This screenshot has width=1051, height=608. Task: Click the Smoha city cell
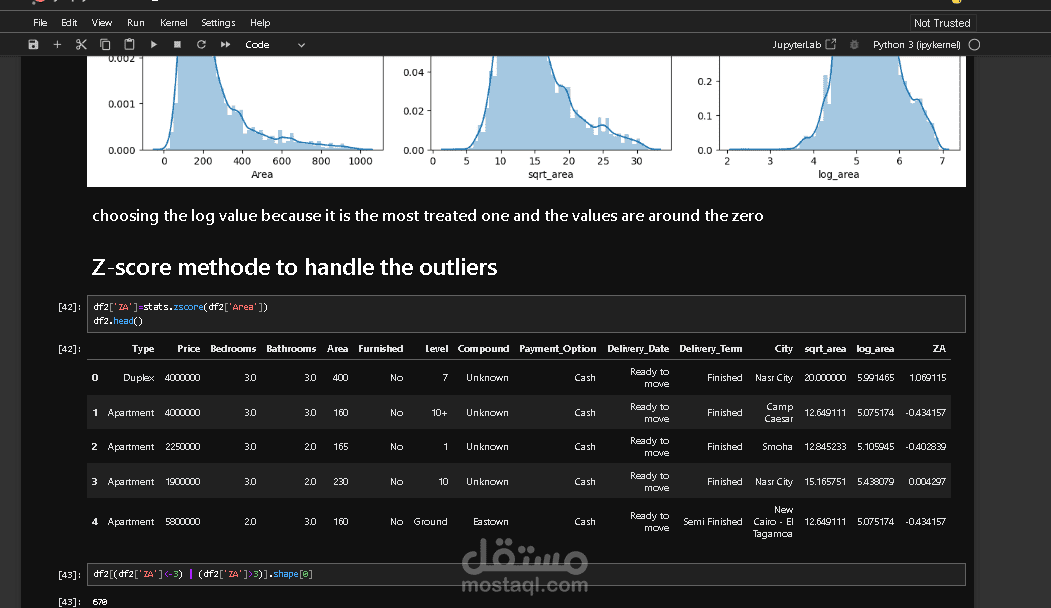tap(778, 447)
